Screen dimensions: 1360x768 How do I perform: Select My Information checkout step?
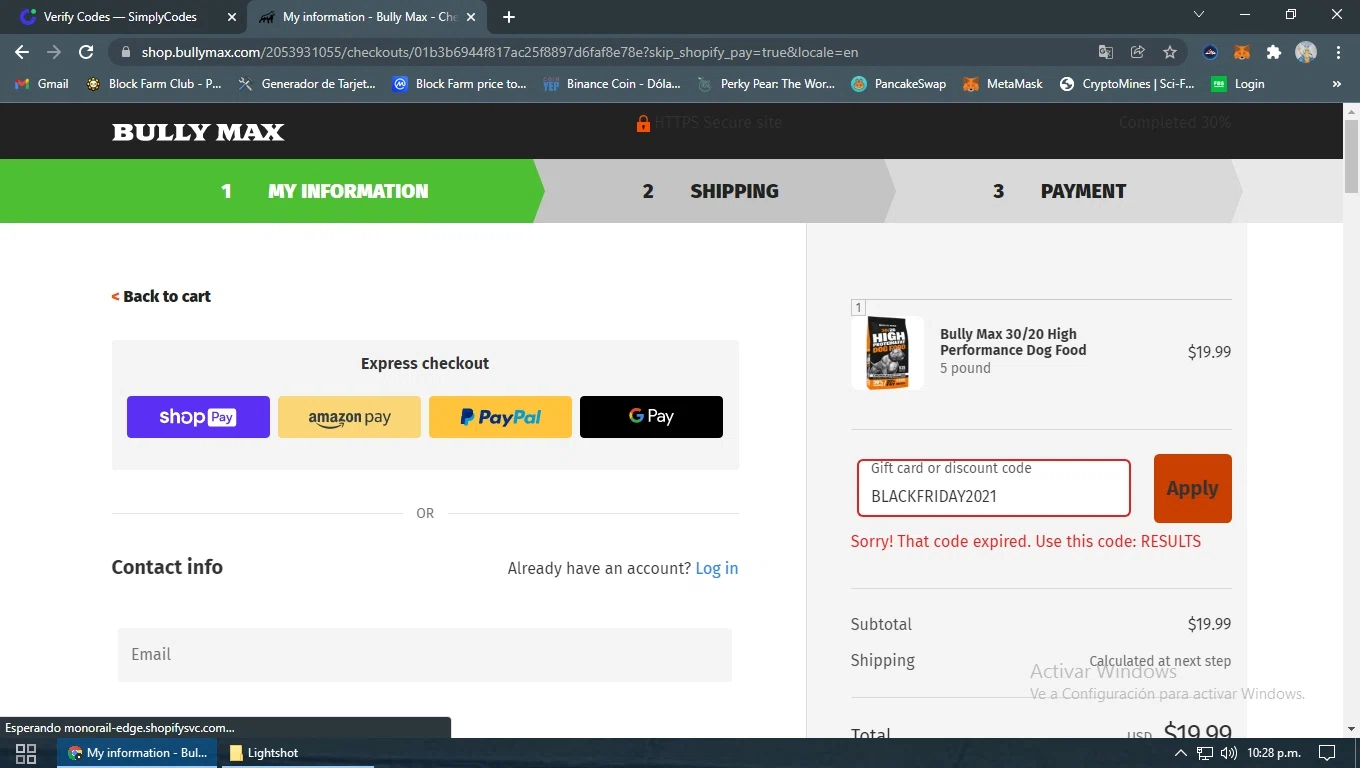pyautogui.click(x=325, y=191)
